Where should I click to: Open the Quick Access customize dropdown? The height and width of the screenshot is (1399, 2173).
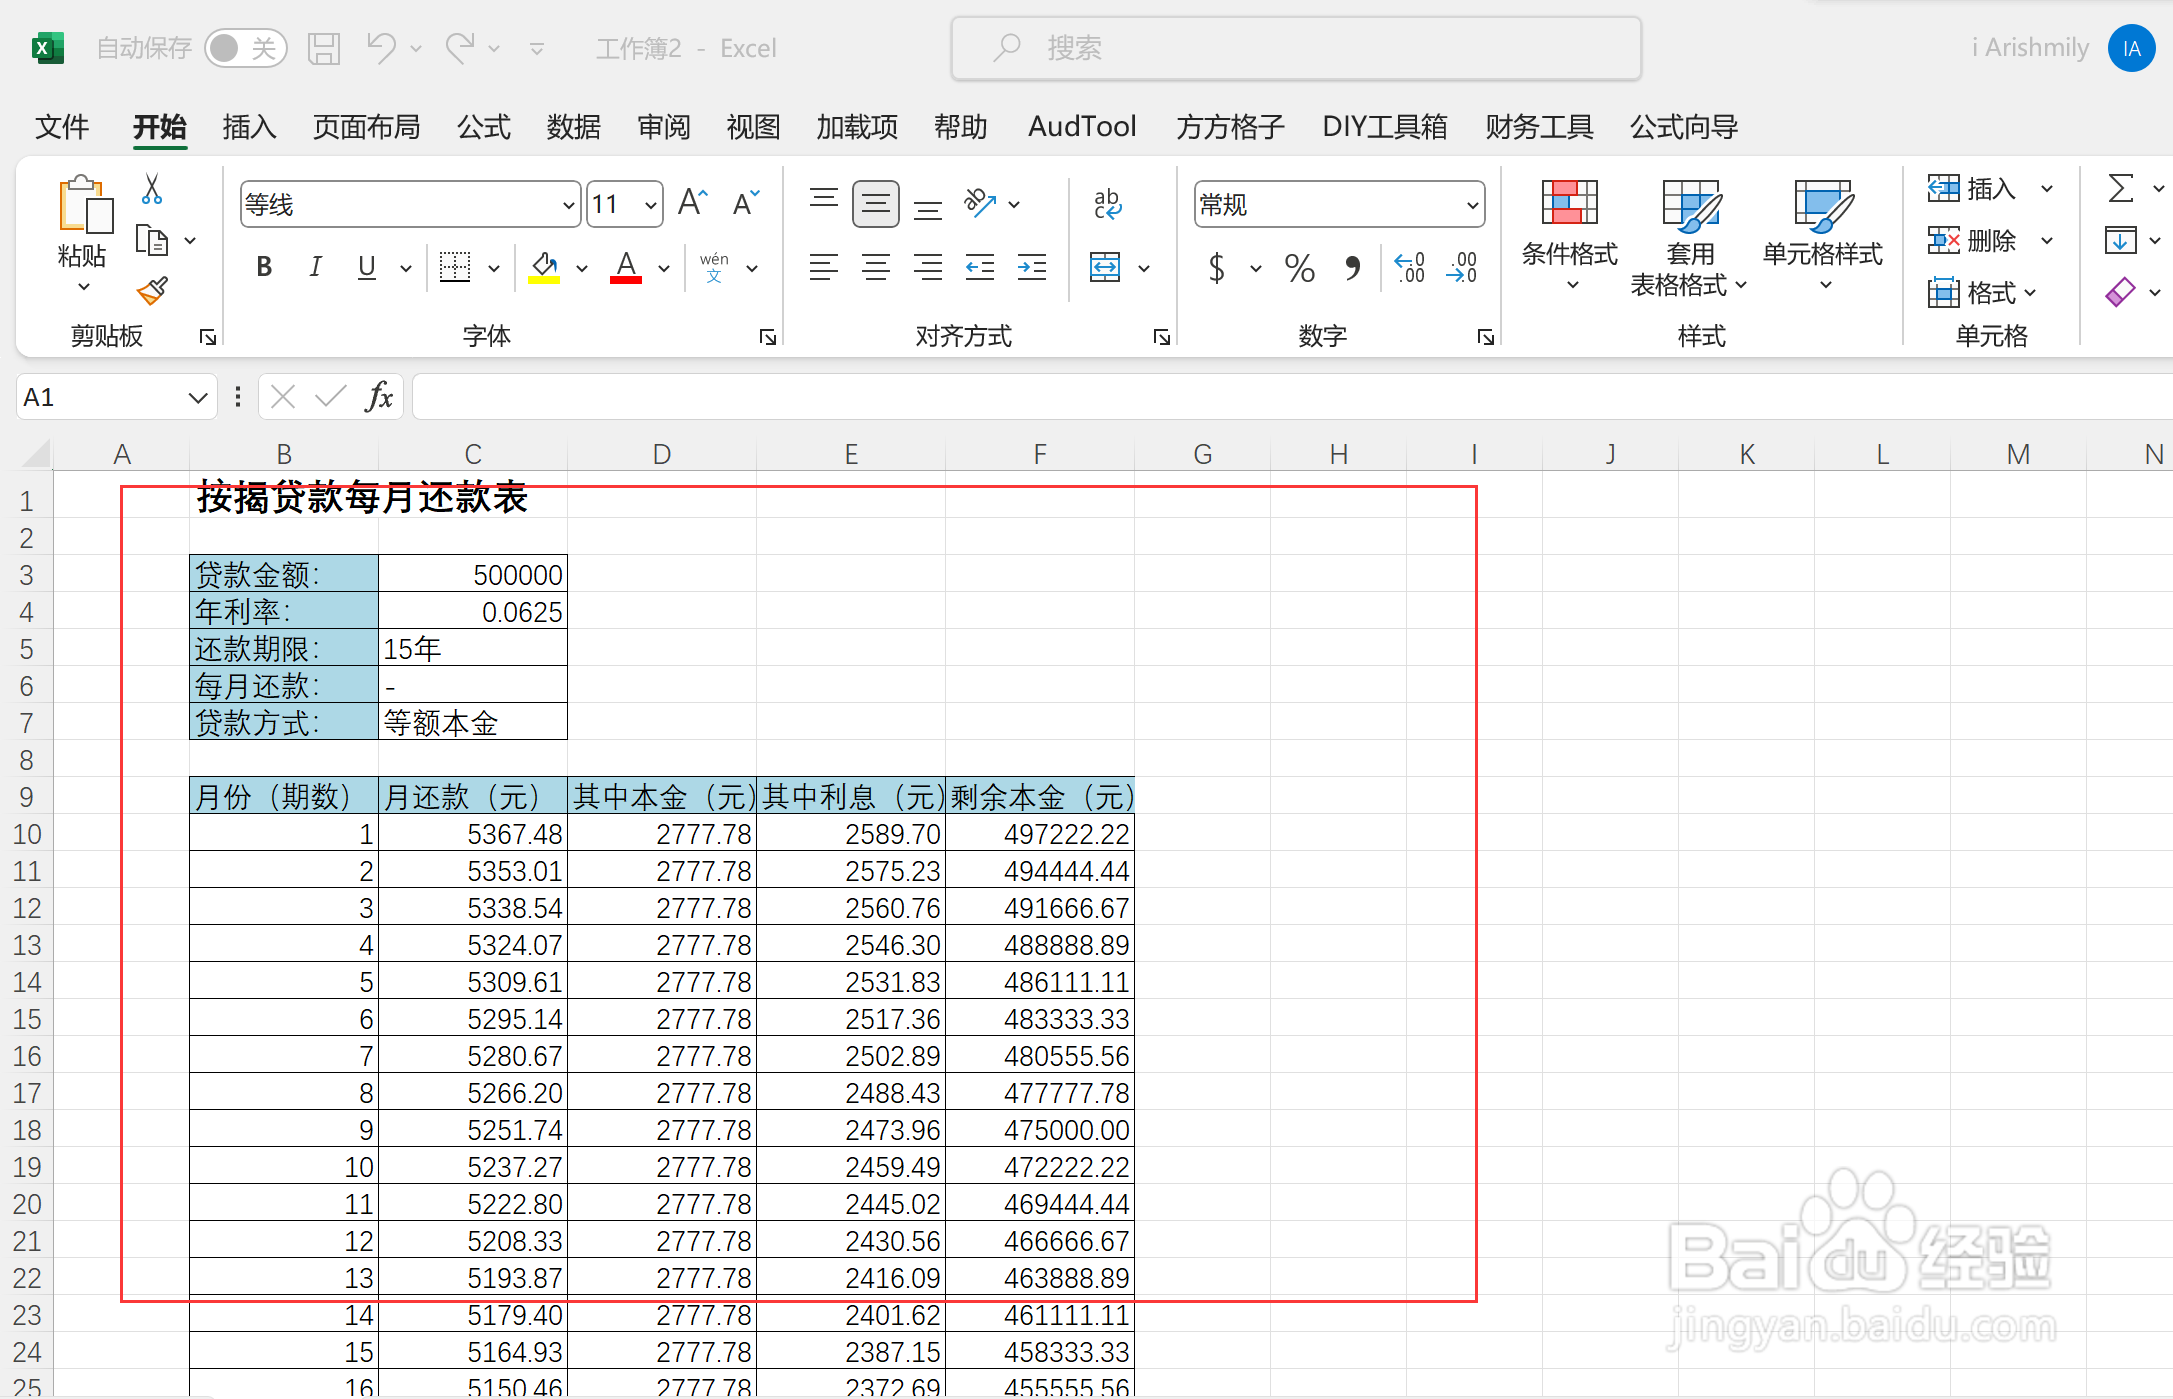pyautogui.click(x=537, y=48)
